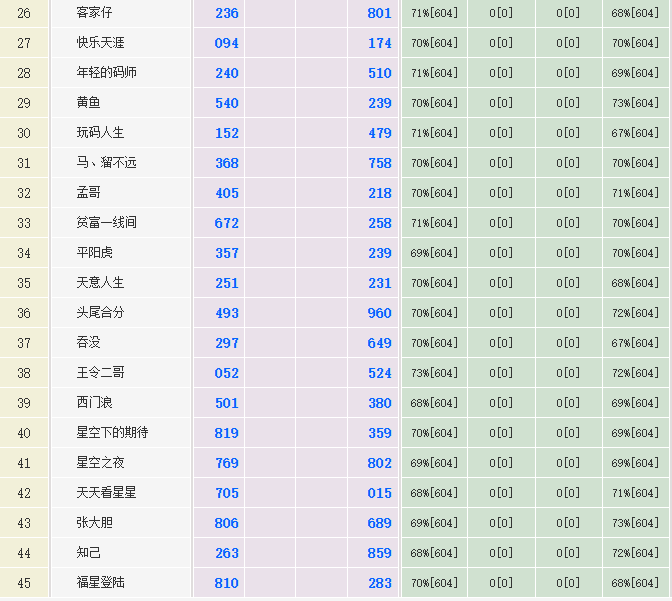Click the 67%[604] cell in 吞没 row
This screenshot has height=601, width=672.
pos(635,343)
